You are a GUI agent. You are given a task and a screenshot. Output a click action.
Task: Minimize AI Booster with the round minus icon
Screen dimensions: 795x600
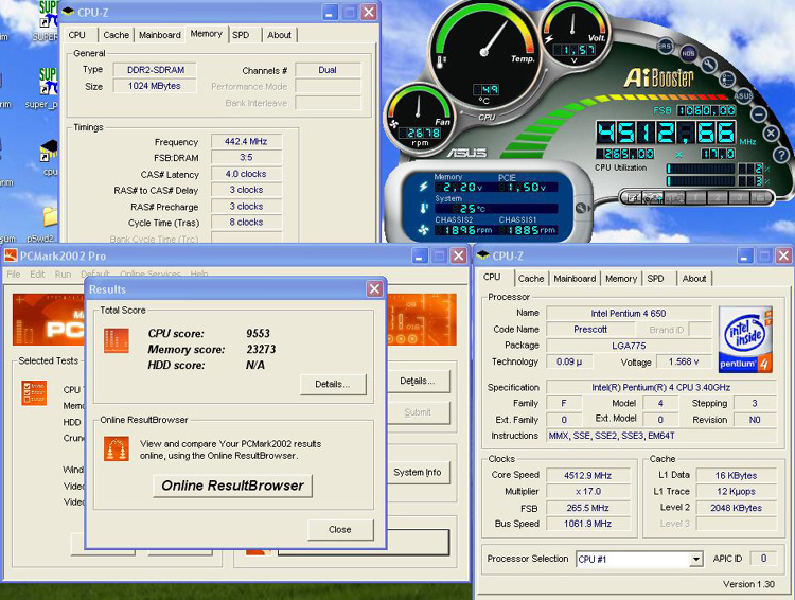(758, 114)
